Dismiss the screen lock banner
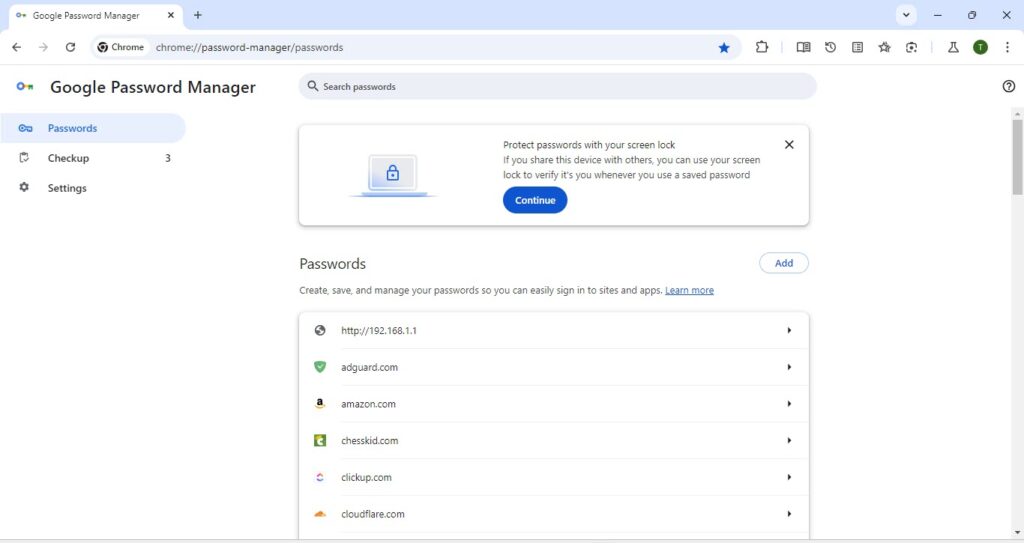The image size is (1024, 543). coord(789,144)
